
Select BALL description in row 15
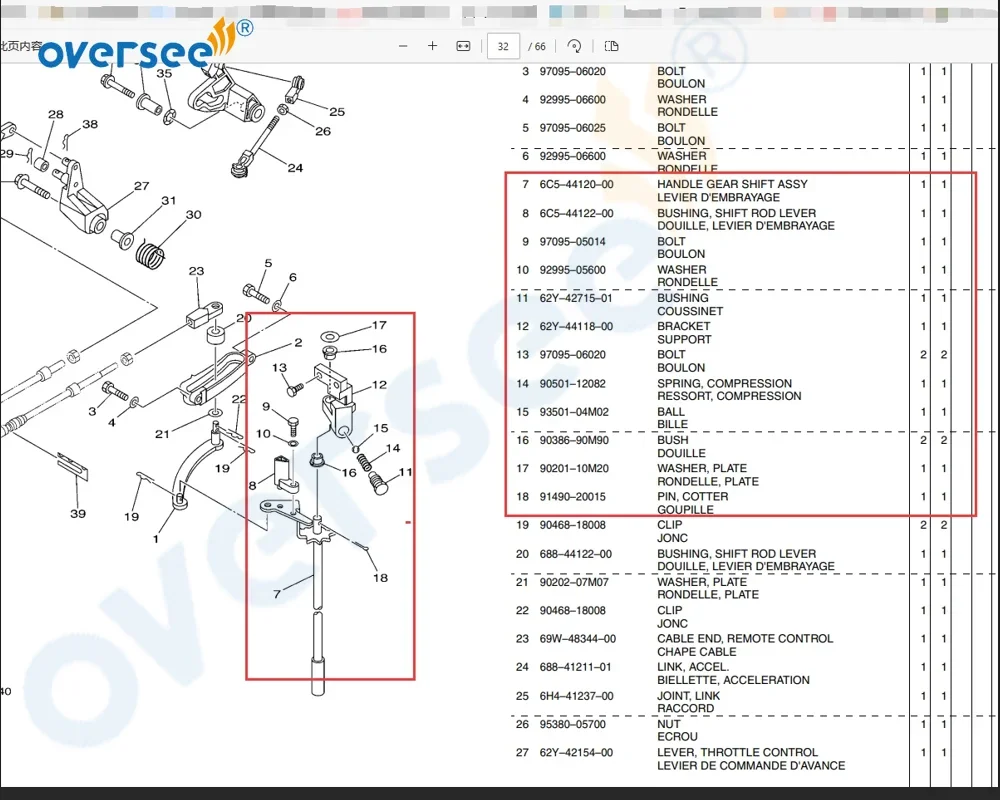tap(671, 412)
